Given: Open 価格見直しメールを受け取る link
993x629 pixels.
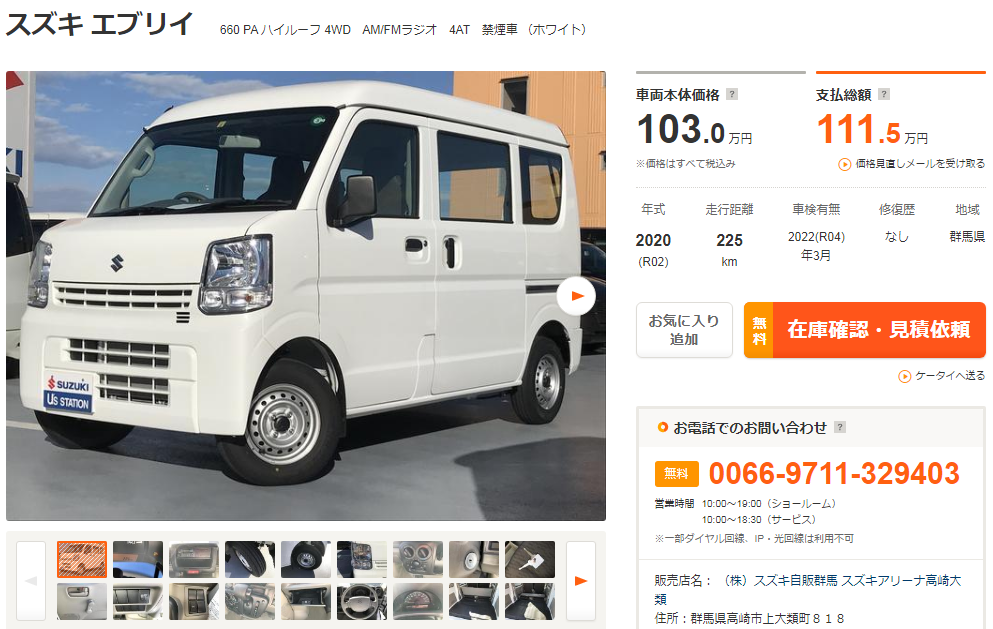Looking at the screenshot, I should click(920, 163).
